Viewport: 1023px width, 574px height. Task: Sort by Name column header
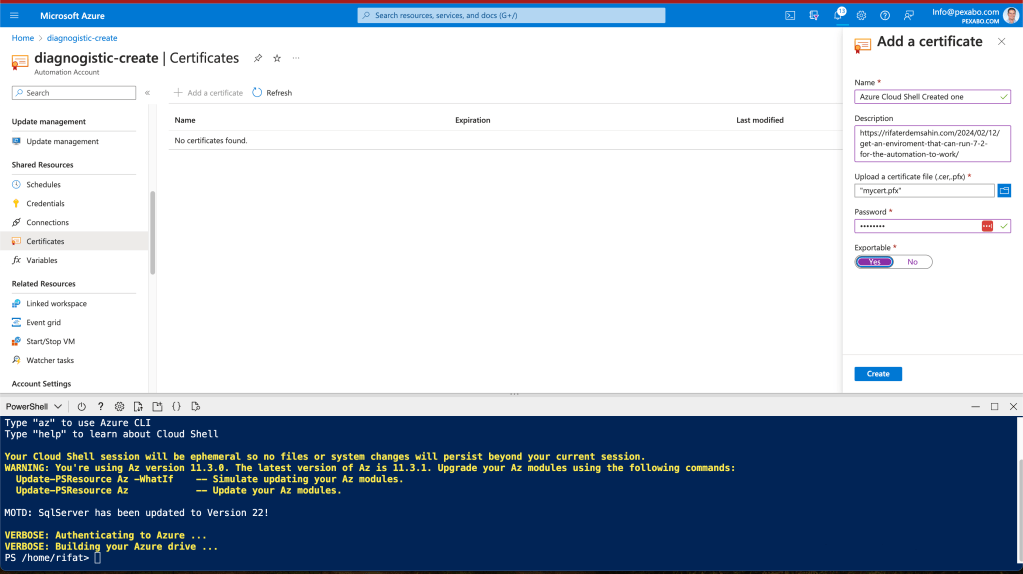click(185, 120)
